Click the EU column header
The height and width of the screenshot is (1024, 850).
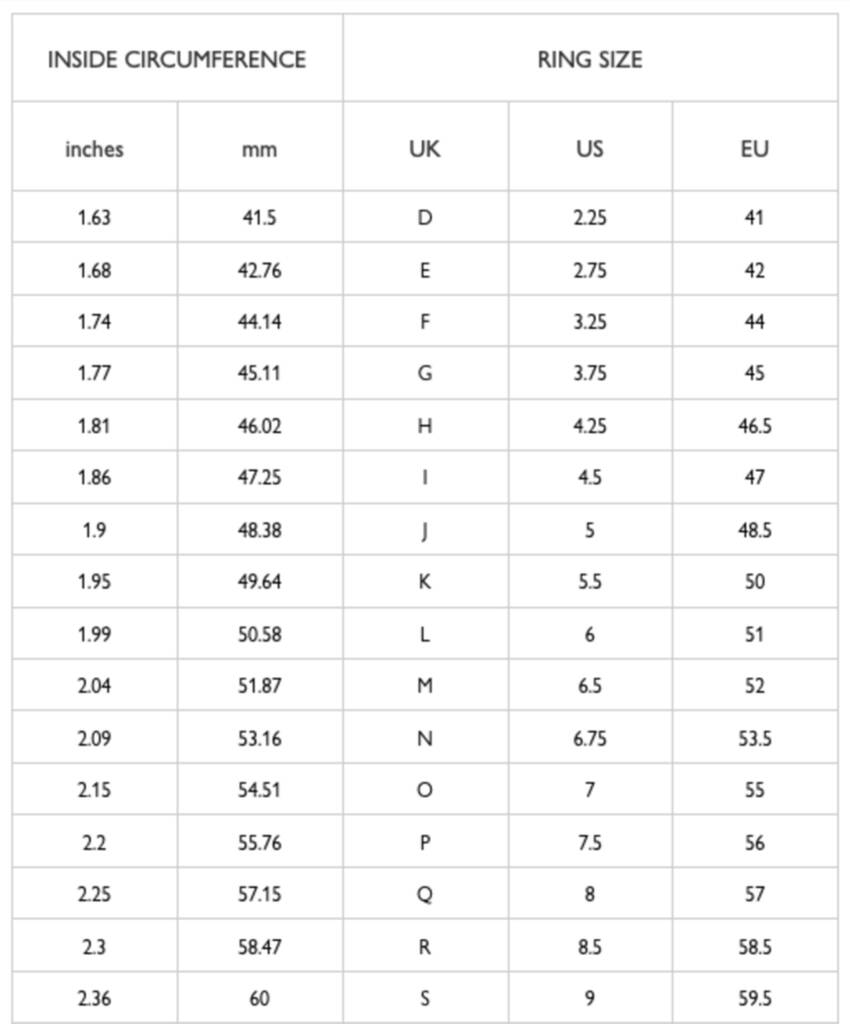point(754,149)
